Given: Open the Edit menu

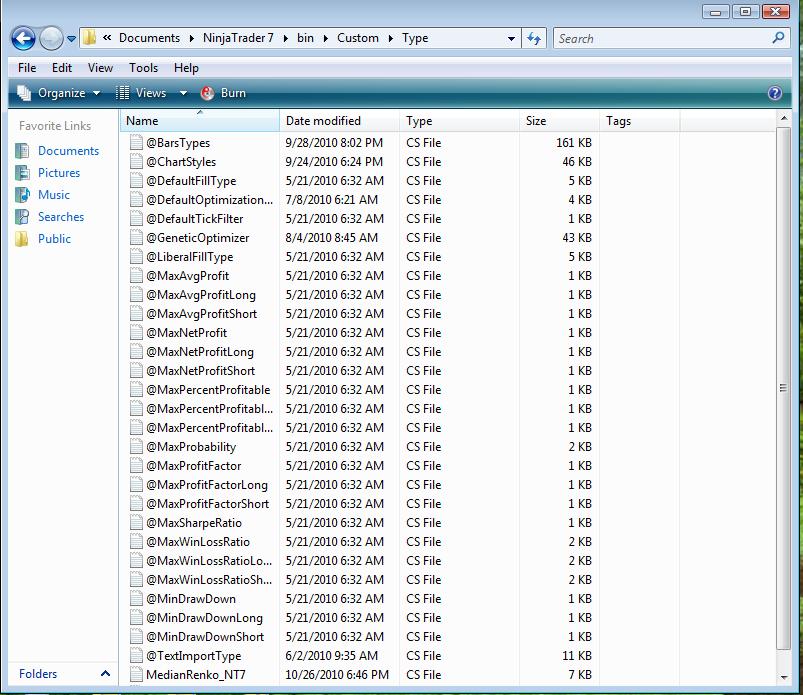Looking at the screenshot, I should tap(61, 68).
